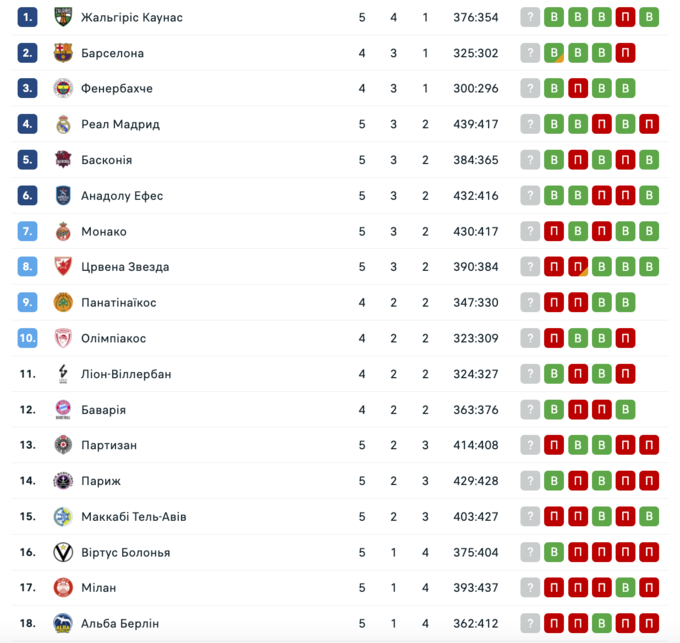Open the Барселона club crest
The image size is (680, 643).
click(x=63, y=53)
